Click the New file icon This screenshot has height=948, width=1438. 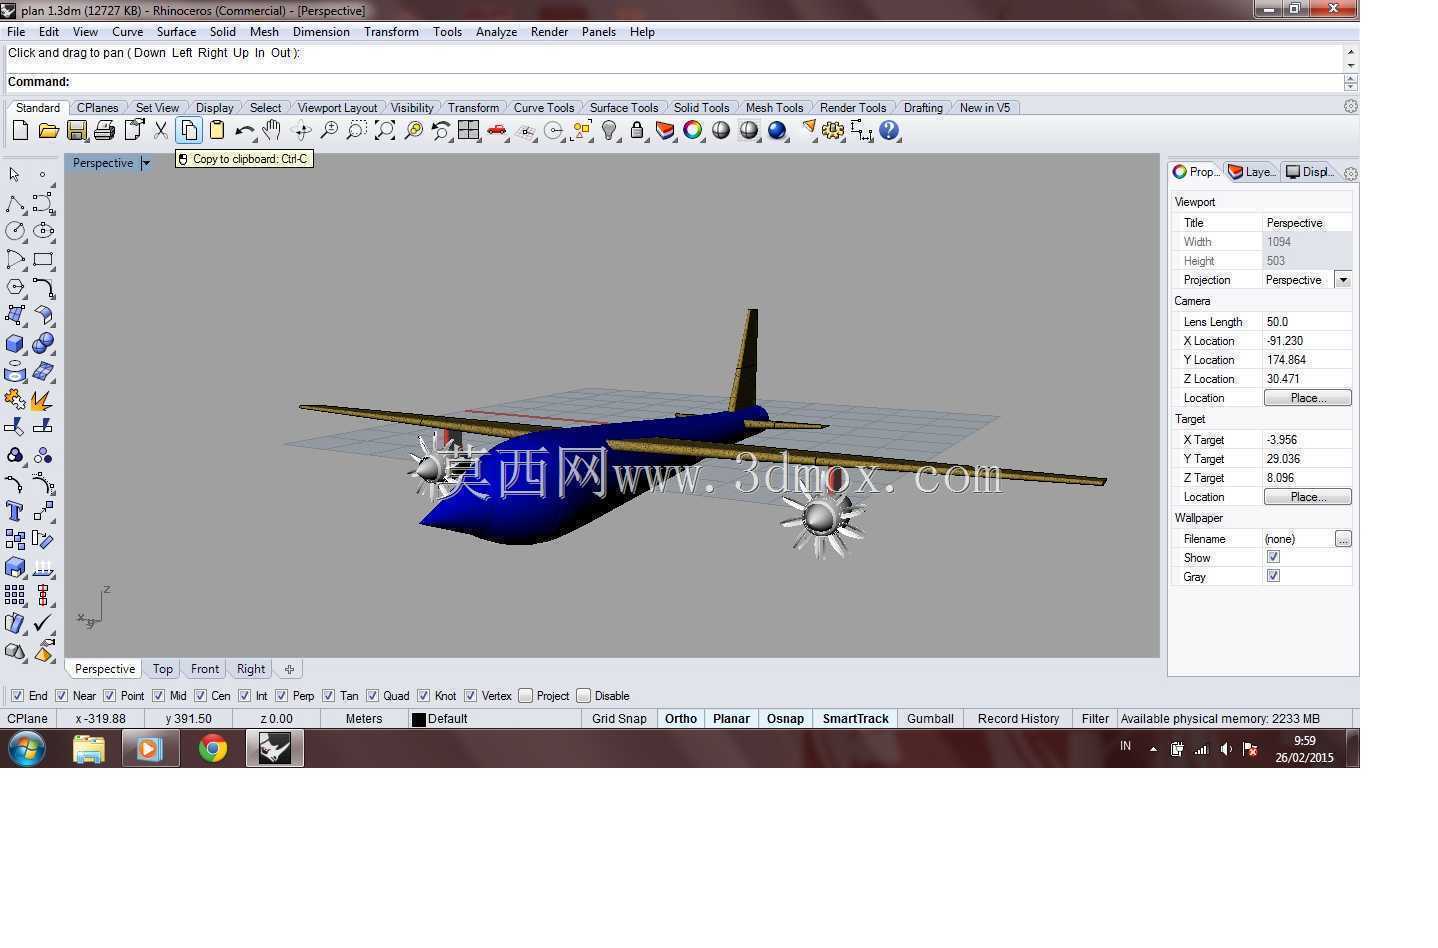pos(20,131)
